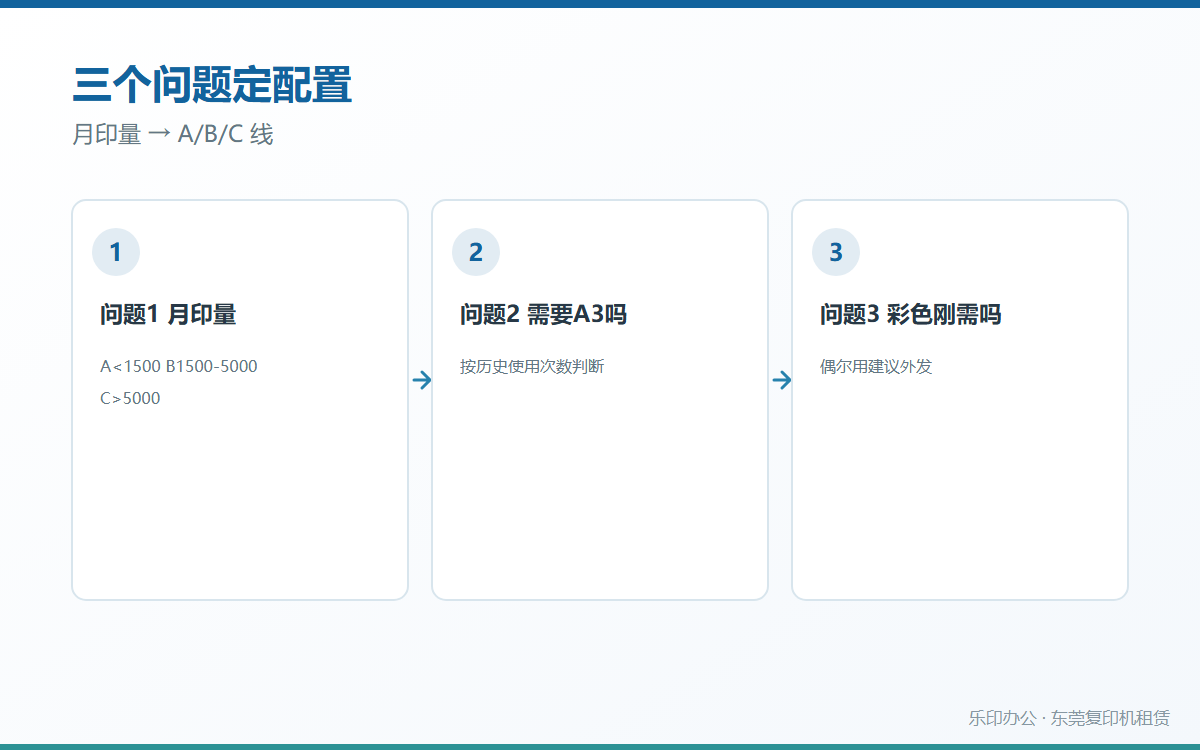Click the text A<1500 B1500-5000
This screenshot has width=1200, height=750.
point(179,367)
